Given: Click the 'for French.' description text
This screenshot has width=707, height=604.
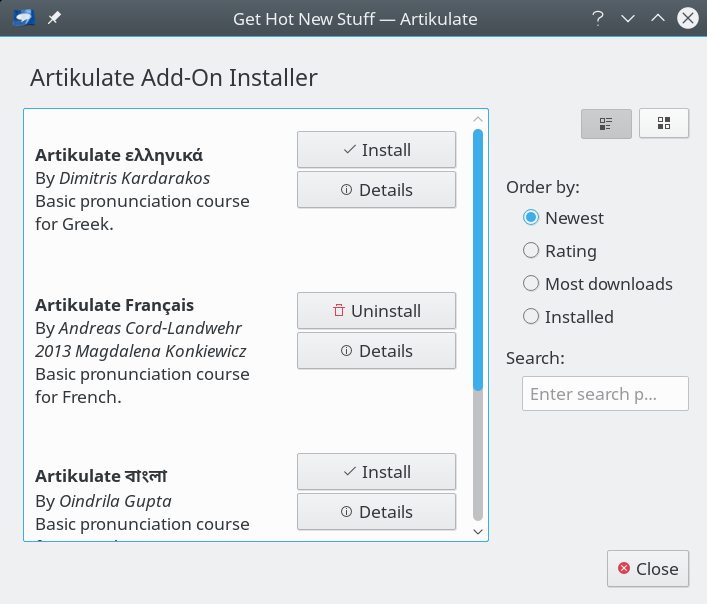Looking at the screenshot, I should (x=78, y=397).
